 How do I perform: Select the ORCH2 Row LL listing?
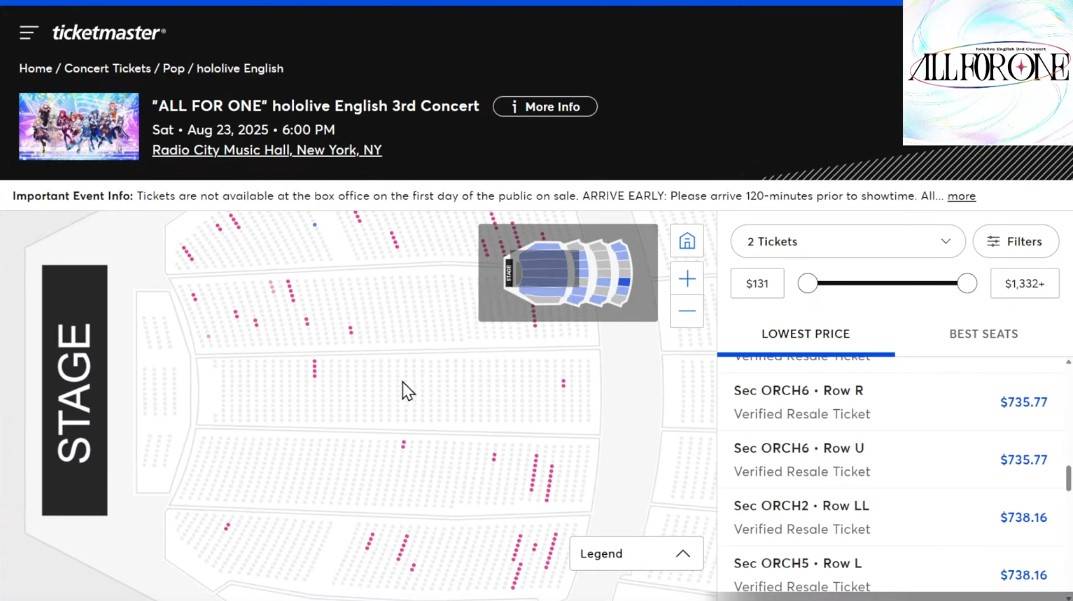(x=893, y=517)
